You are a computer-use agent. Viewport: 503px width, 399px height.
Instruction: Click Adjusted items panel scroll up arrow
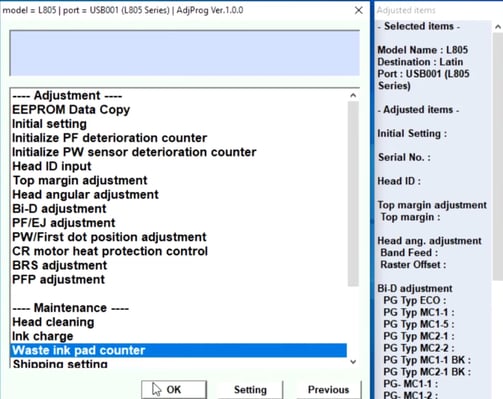[498, 27]
